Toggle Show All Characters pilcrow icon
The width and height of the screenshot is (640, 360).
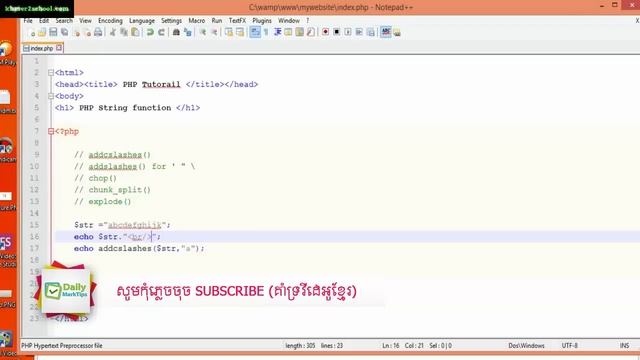click(x=266, y=32)
